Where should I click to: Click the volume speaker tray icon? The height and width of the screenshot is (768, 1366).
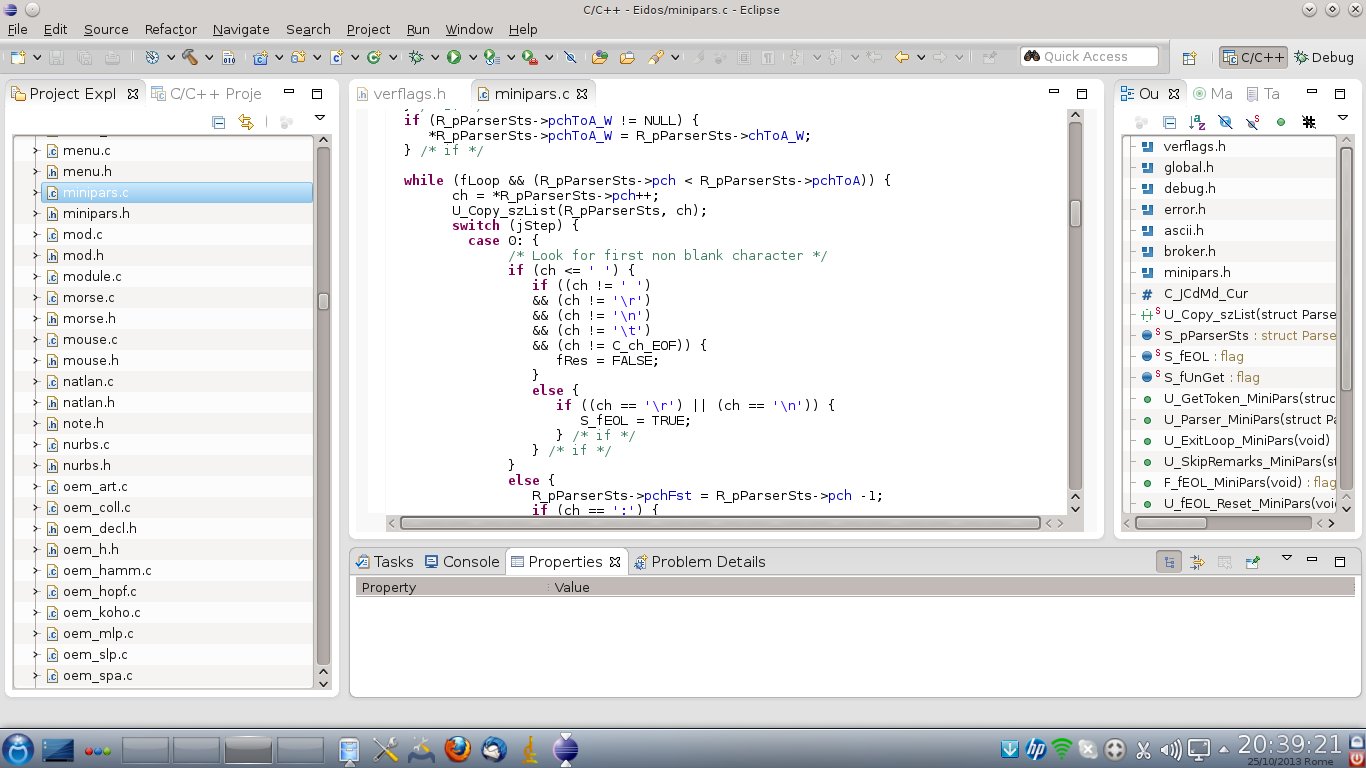[1170, 748]
